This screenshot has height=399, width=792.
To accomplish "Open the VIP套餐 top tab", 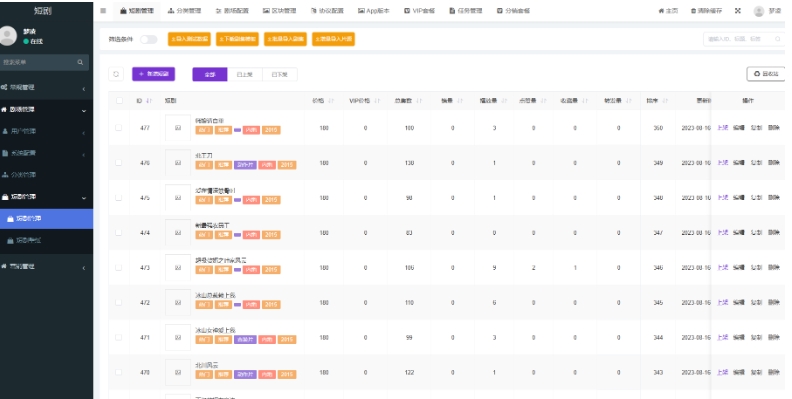I will (418, 11).
